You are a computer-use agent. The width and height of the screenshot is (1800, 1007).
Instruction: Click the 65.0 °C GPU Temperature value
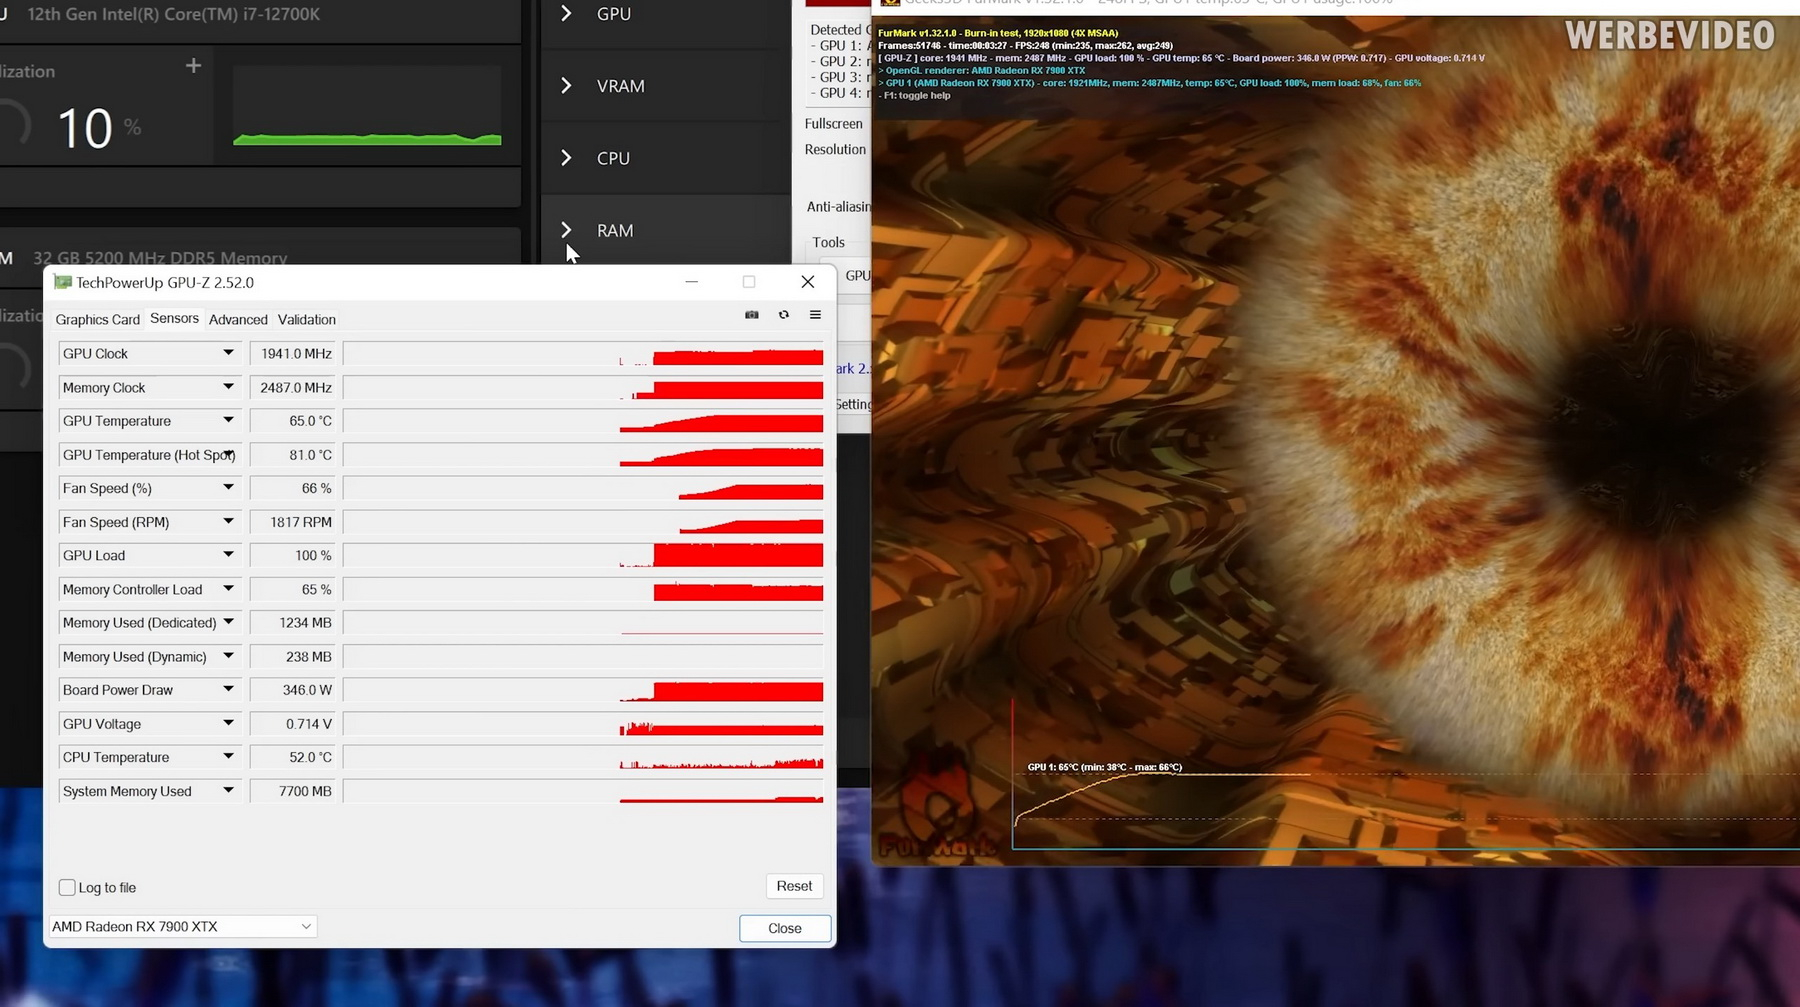coord(292,421)
